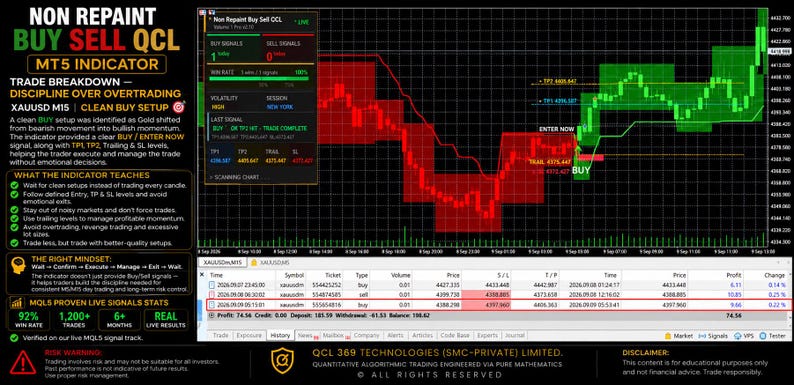Click the TP1 4396.587 level label on chart
This screenshot has height=385, width=794.
click(559, 101)
